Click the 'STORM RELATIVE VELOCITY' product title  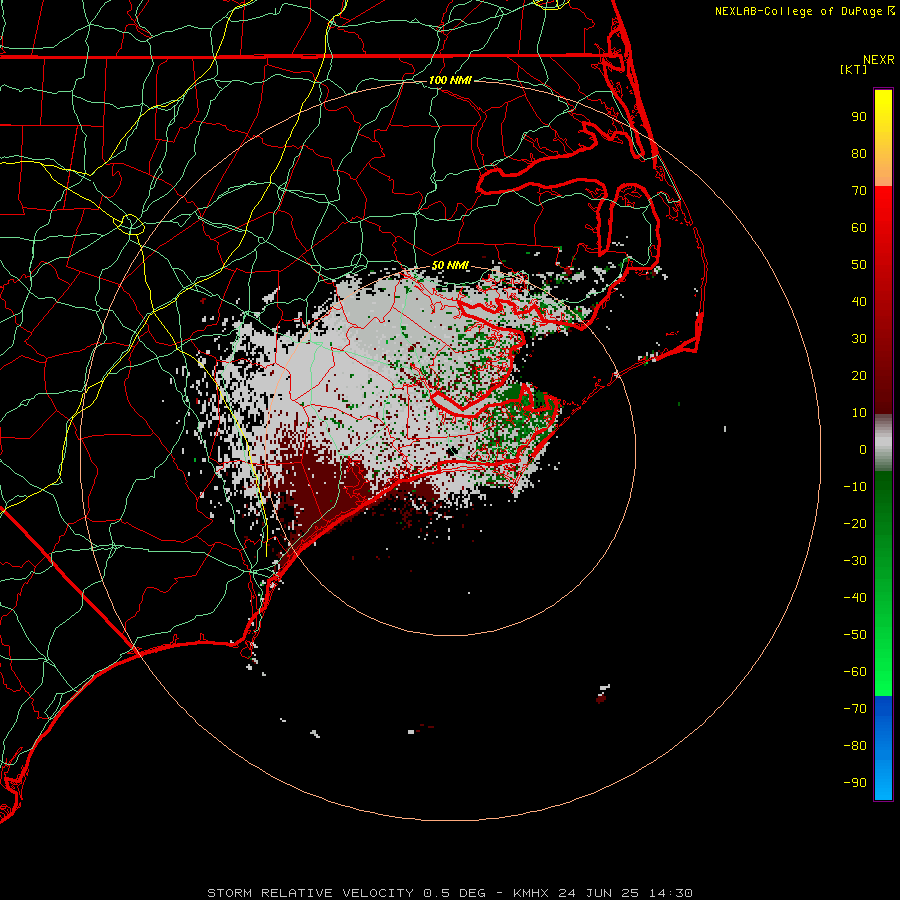(x=310, y=893)
